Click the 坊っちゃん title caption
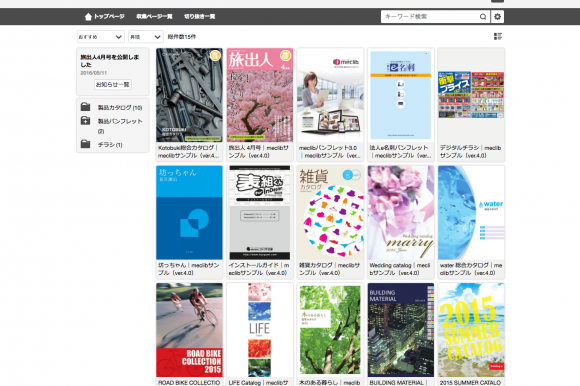 (x=189, y=269)
